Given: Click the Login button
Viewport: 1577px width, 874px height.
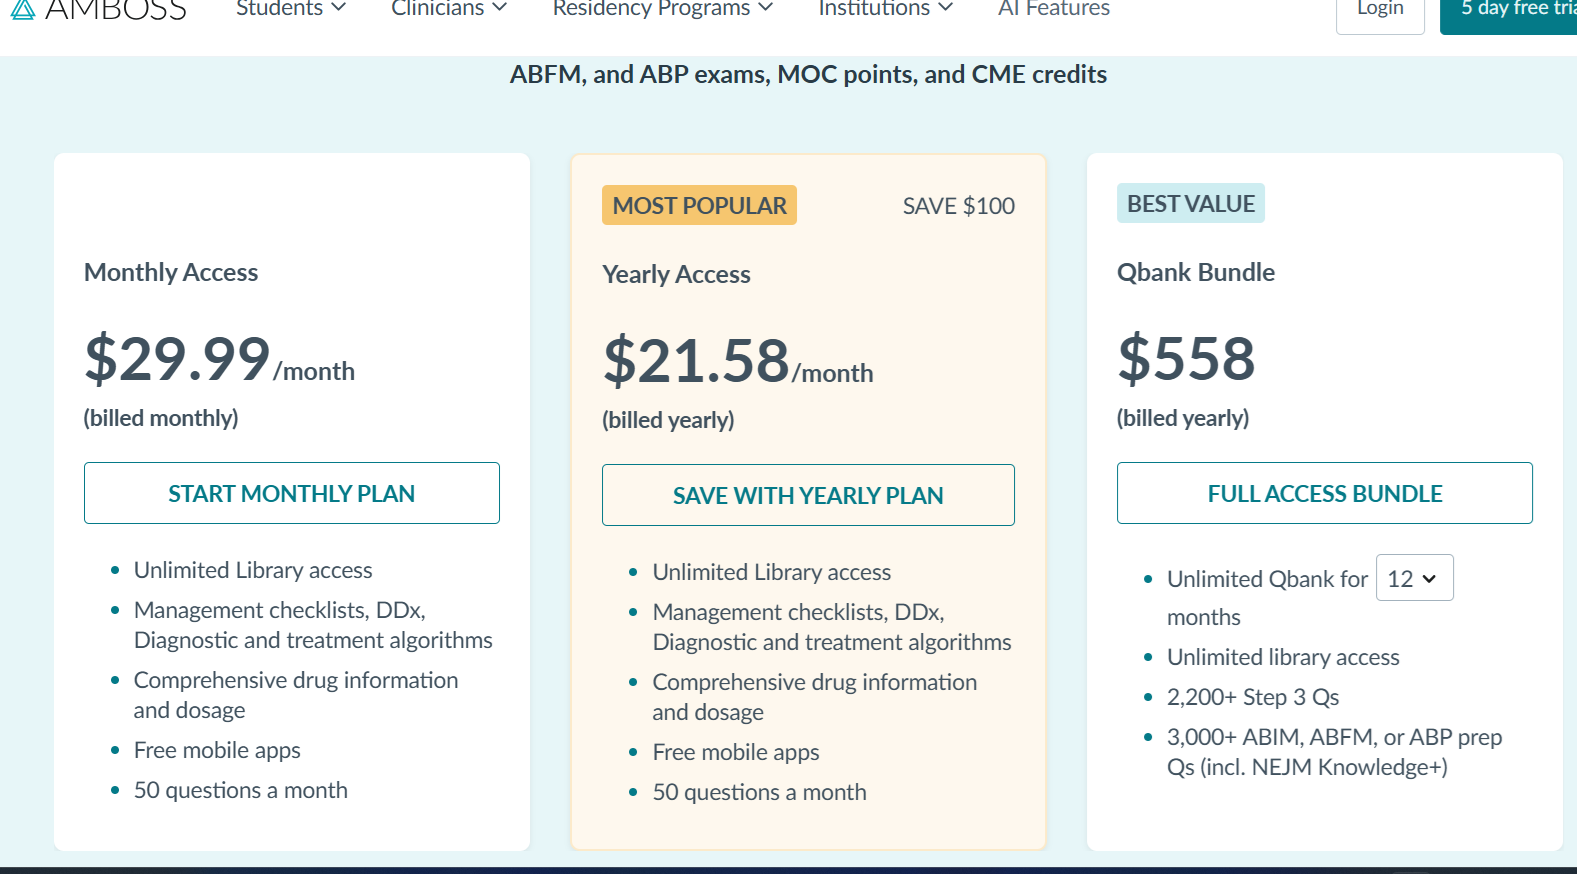Looking at the screenshot, I should 1379,10.
